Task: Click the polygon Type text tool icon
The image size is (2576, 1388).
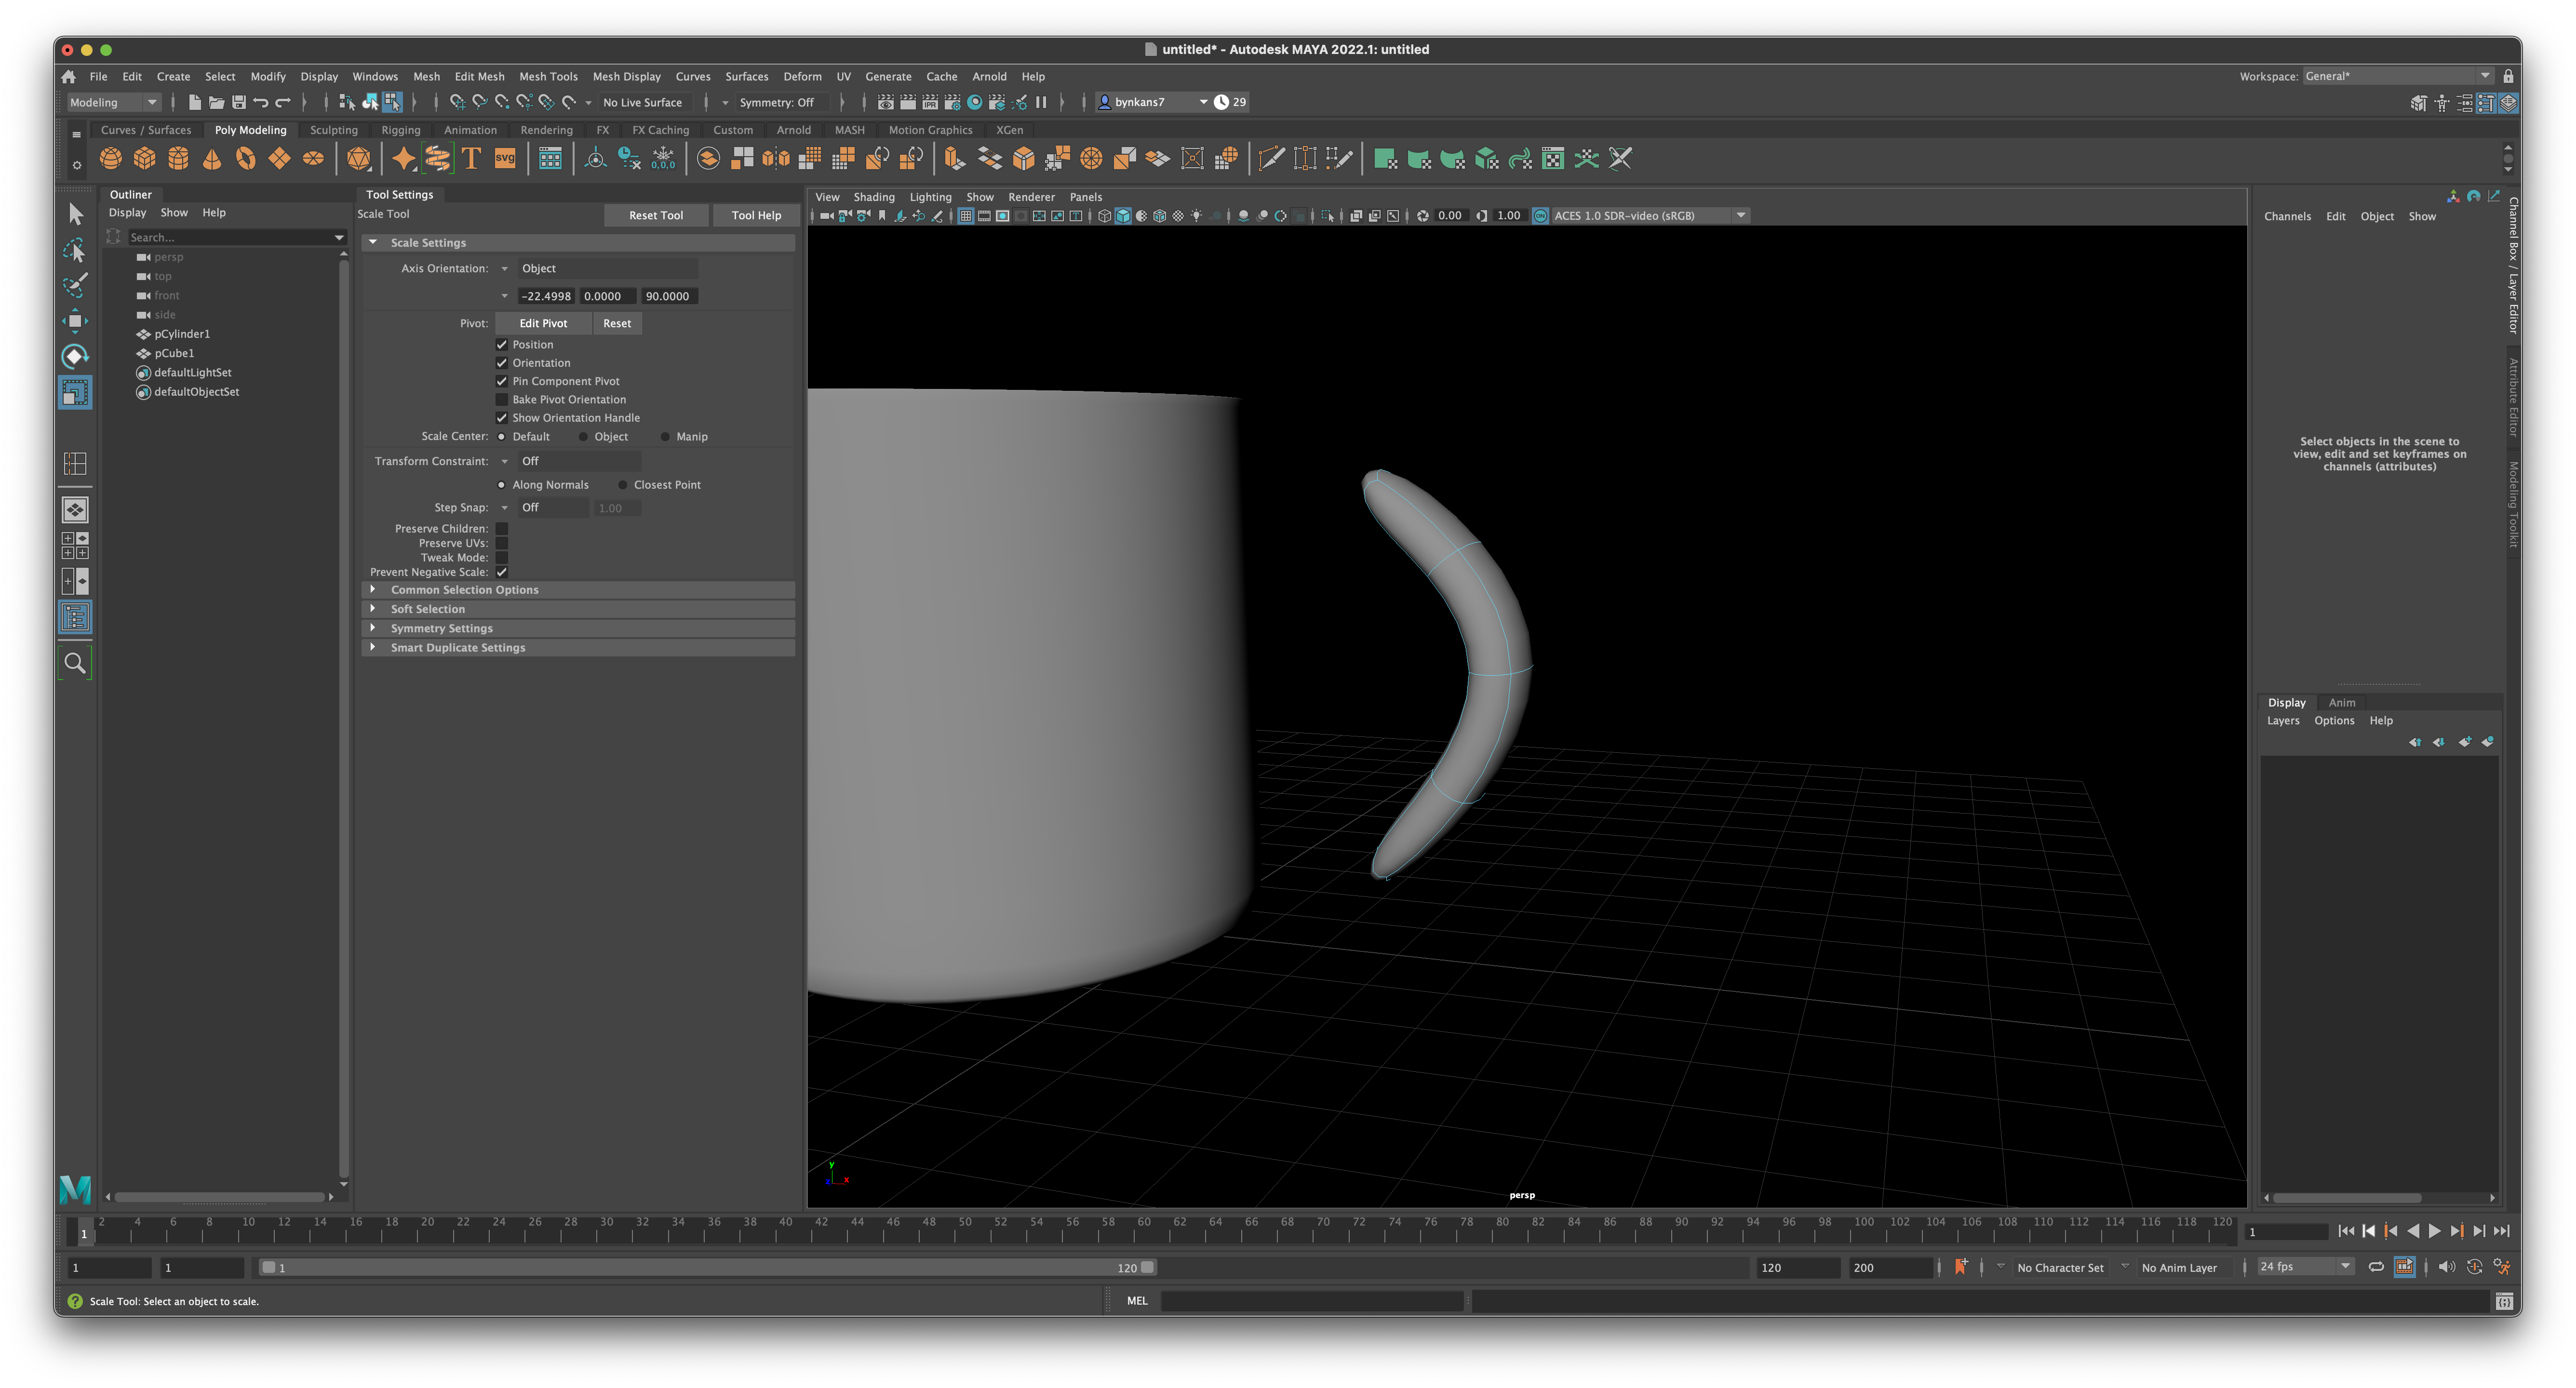Action: [471, 159]
